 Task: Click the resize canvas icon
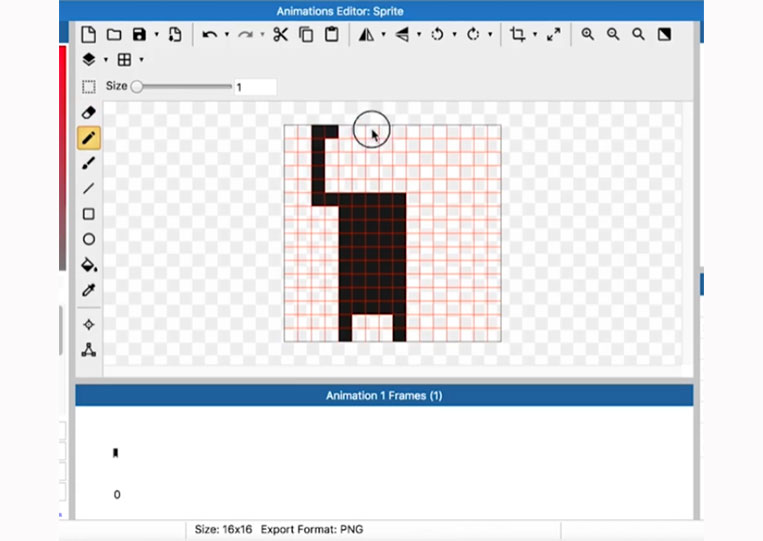(x=553, y=35)
